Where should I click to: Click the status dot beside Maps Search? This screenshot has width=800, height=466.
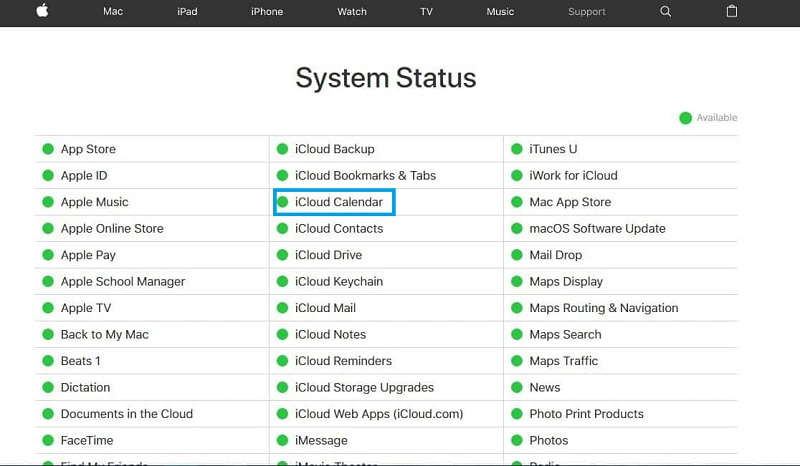[517, 334]
